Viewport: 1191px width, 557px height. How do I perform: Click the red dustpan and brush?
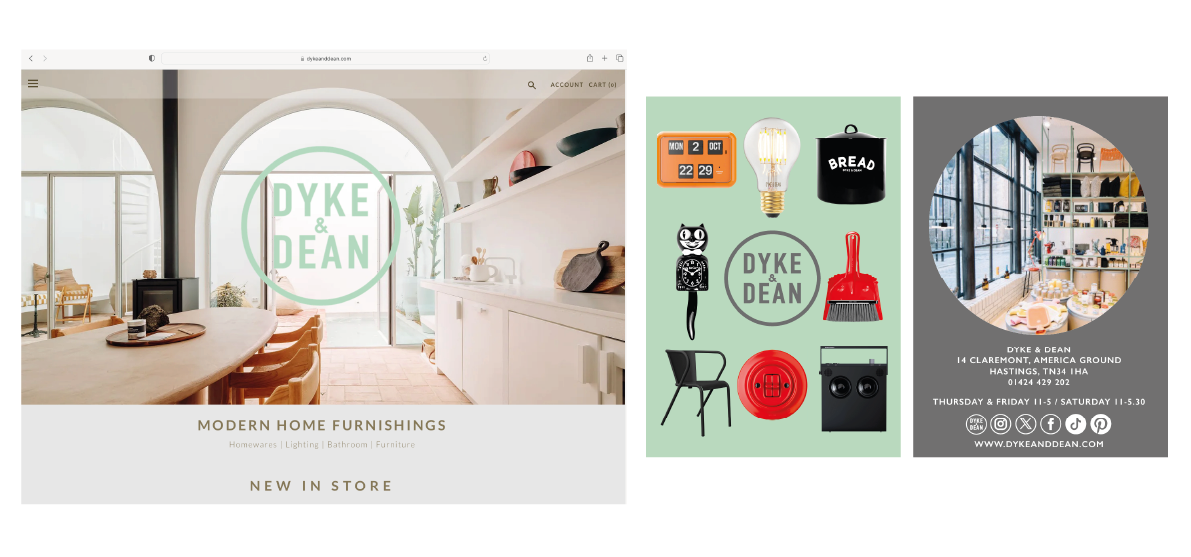click(x=852, y=277)
